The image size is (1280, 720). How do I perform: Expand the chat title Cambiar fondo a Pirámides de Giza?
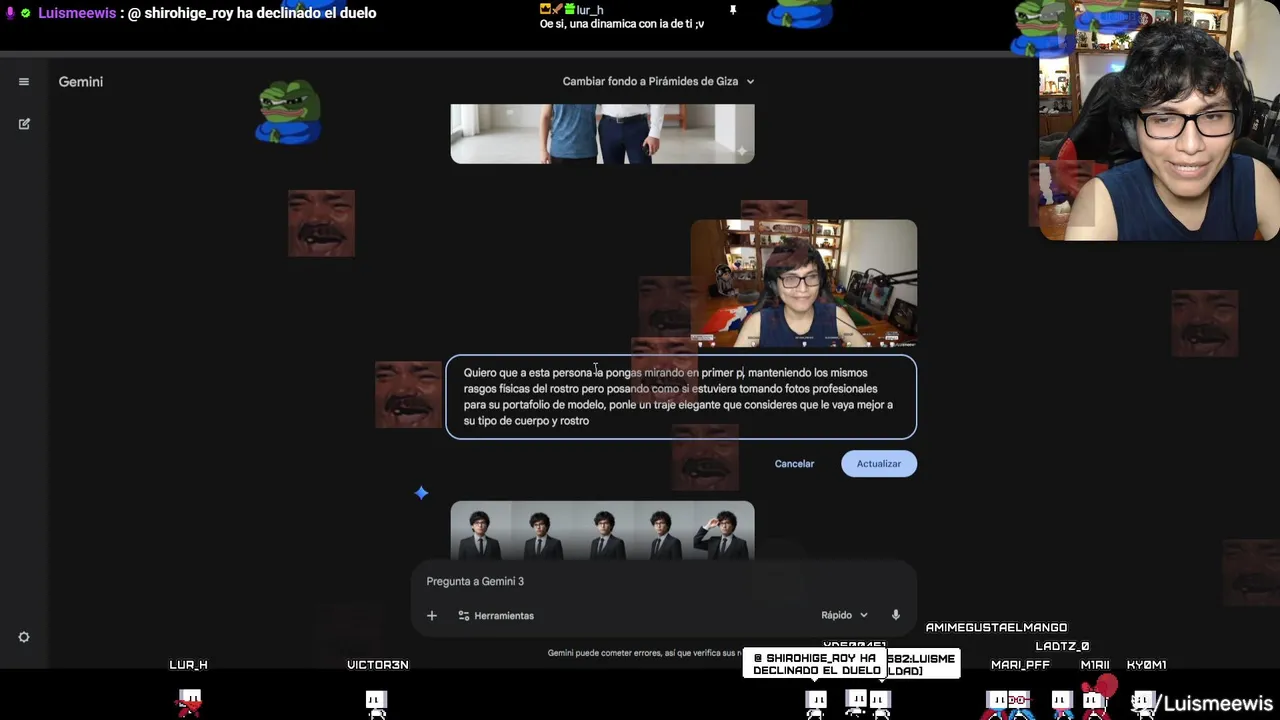click(x=658, y=82)
